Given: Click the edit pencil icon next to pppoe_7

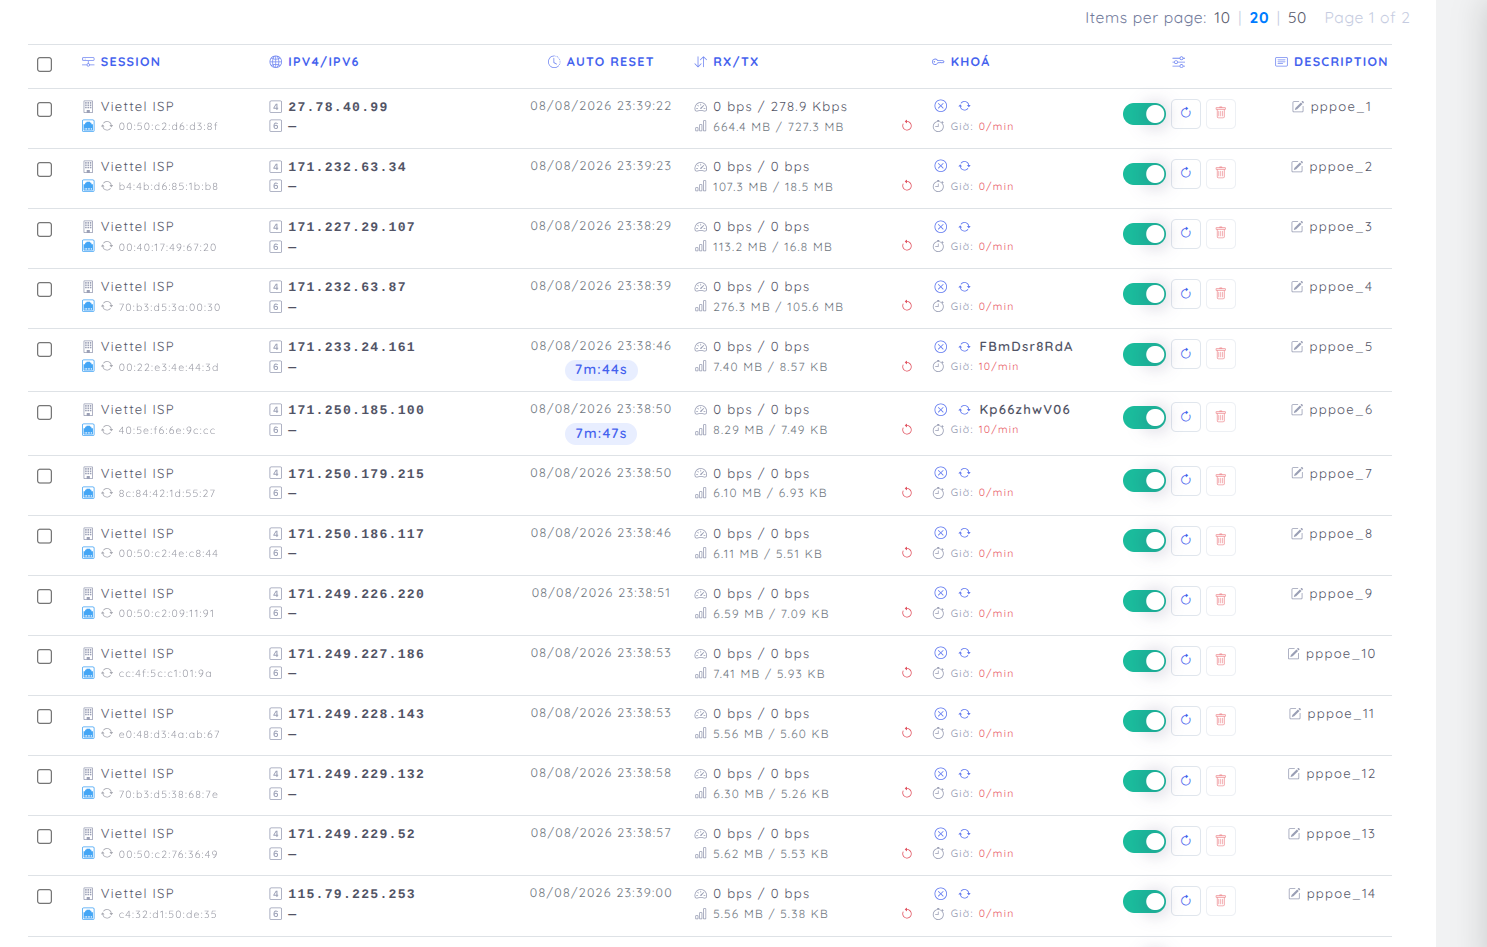Looking at the screenshot, I should [x=1297, y=473].
